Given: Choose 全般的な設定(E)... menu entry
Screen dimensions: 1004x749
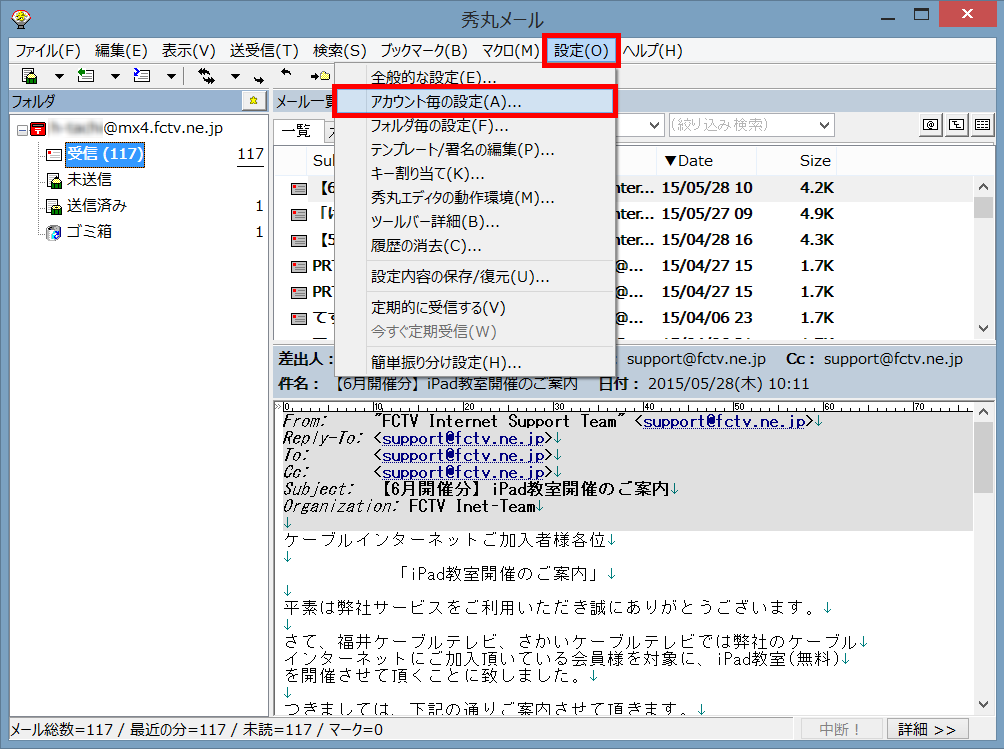Looking at the screenshot, I should [x=474, y=77].
